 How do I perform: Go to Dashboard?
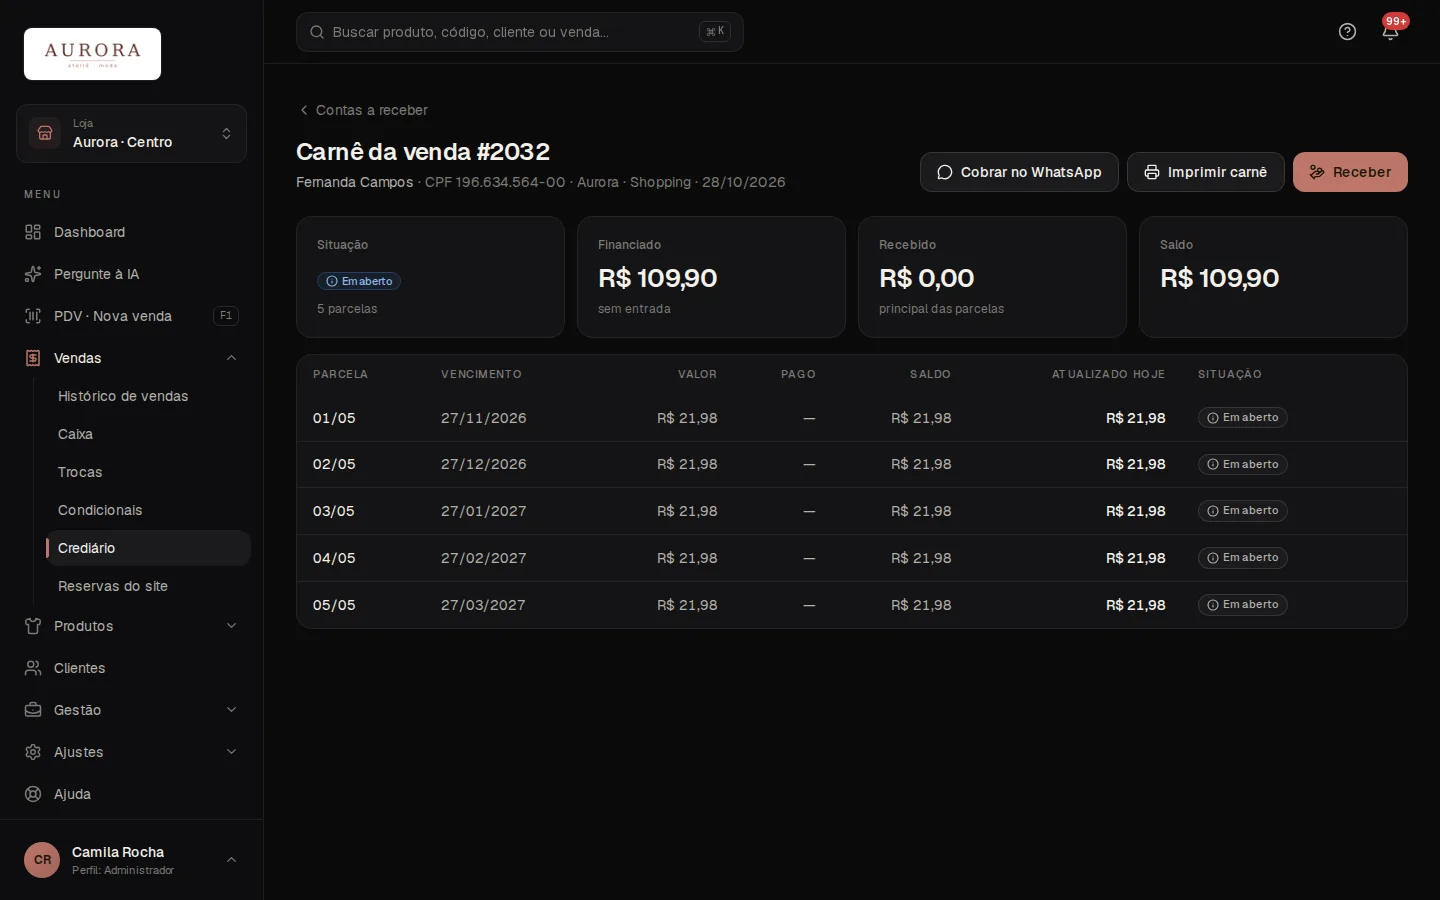click(131, 232)
